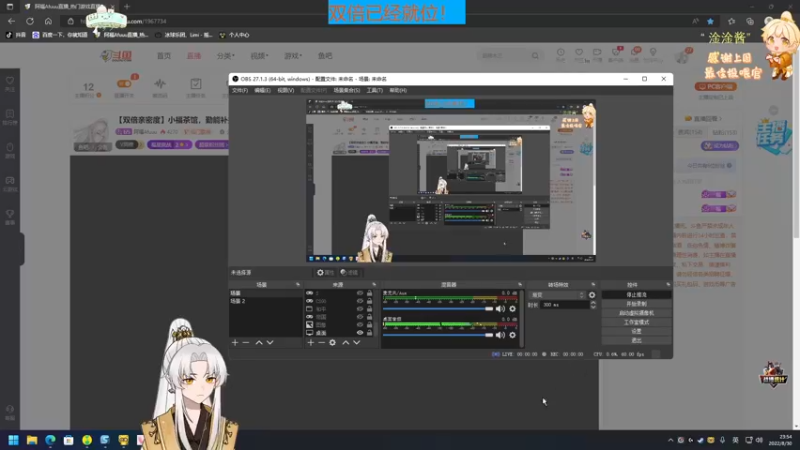Image resolution: width=800 pixels, height=450 pixels.
Task: Move the selected scene down with the Scenes panel arrow
Action: point(270,342)
